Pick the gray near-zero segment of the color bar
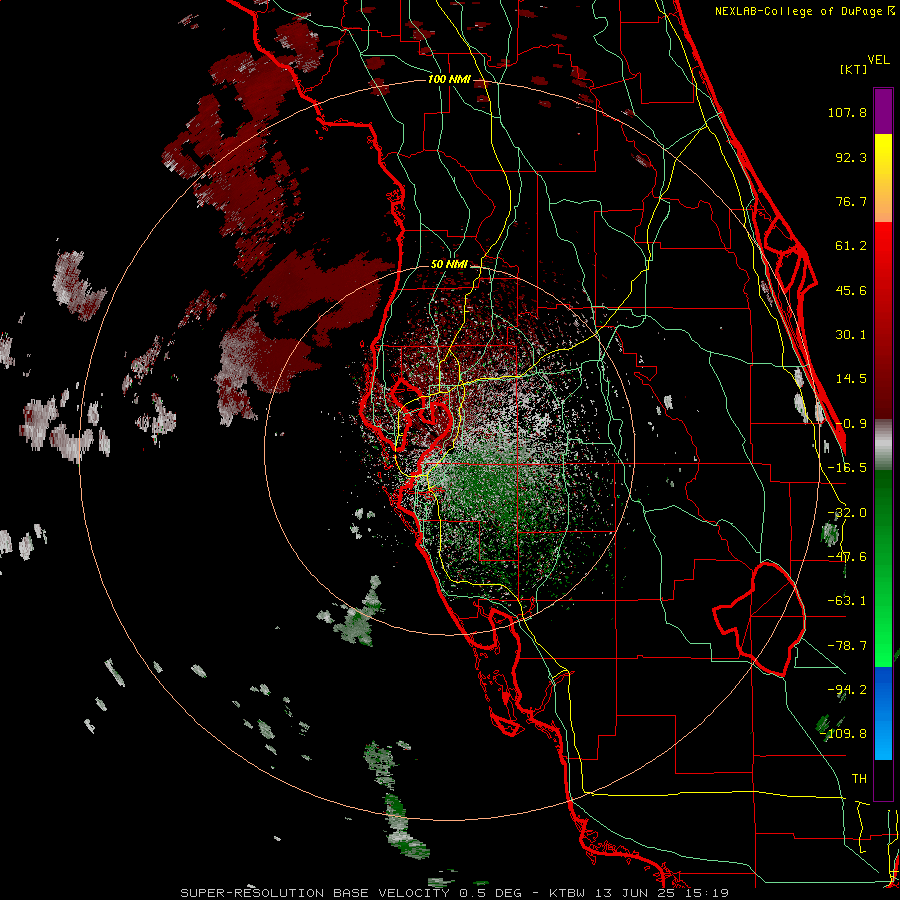Image resolution: width=900 pixels, height=900 pixels. pyautogui.click(x=883, y=445)
